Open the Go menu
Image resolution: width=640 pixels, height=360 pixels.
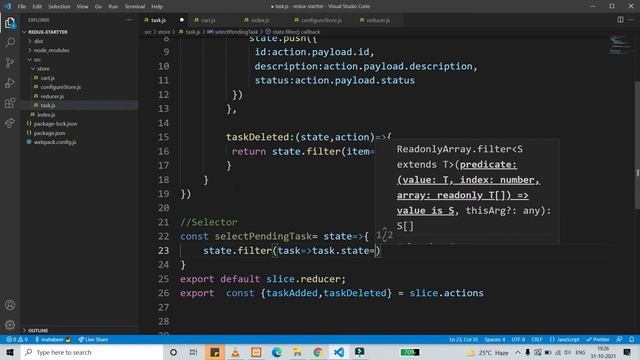(x=98, y=7)
